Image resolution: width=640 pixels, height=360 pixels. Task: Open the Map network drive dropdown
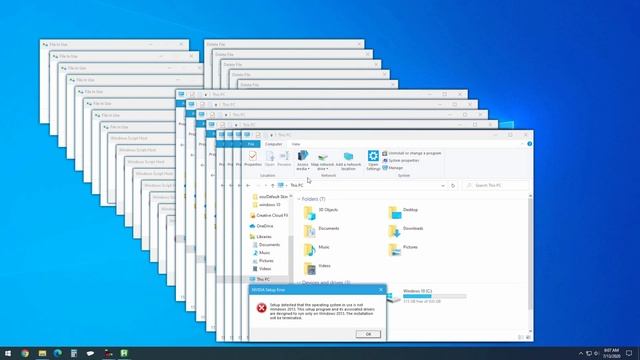[322, 160]
